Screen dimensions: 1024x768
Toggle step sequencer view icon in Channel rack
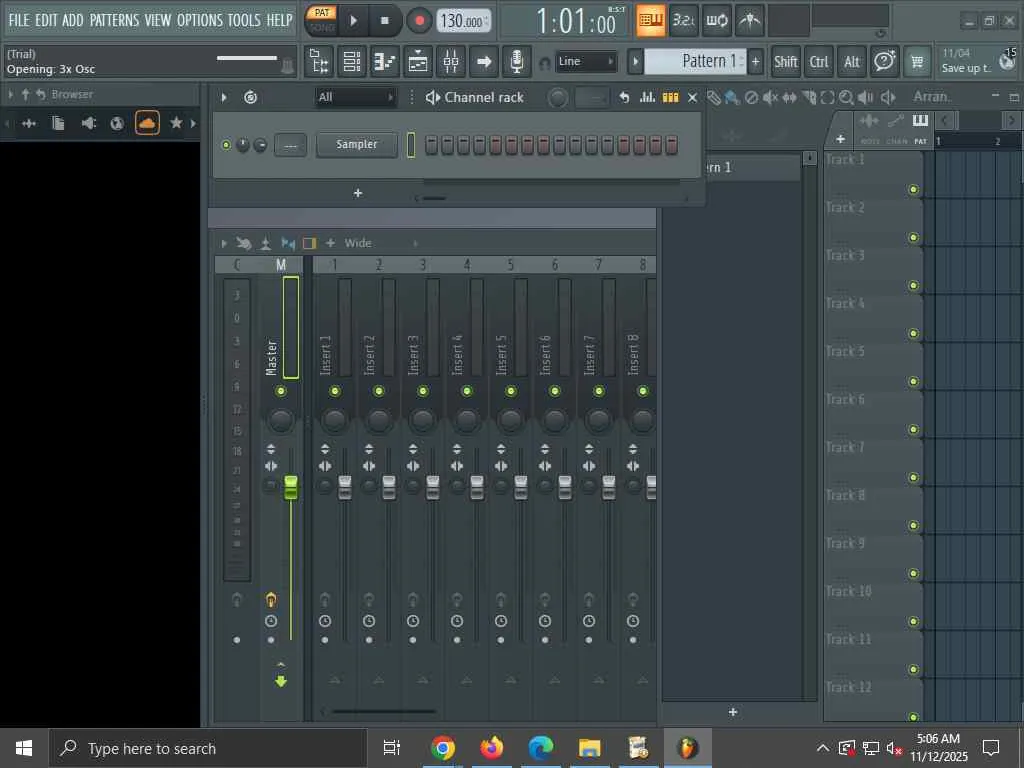pos(671,97)
